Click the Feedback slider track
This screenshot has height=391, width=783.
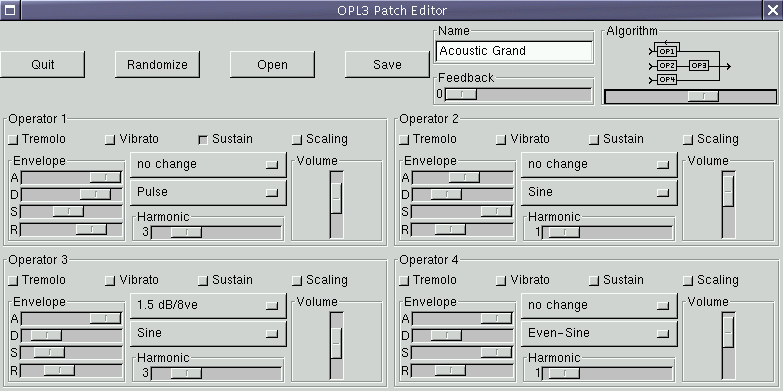518,94
